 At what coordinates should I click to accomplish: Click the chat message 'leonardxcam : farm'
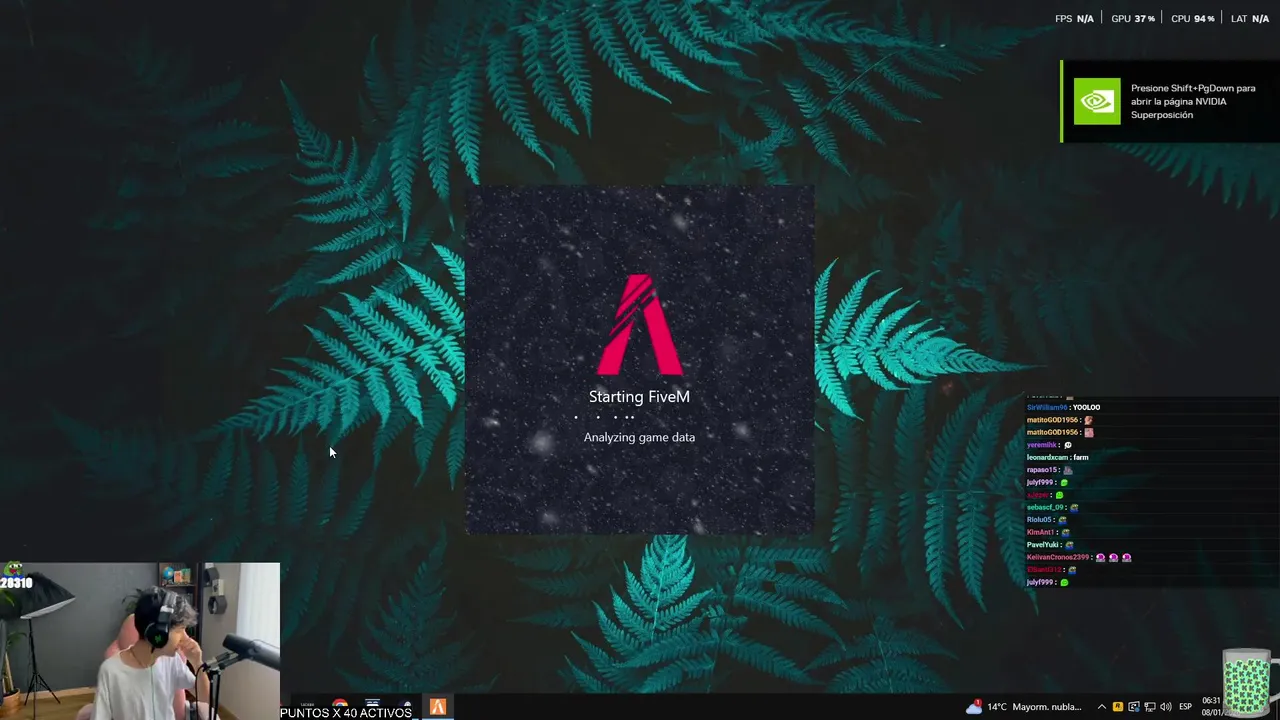pyautogui.click(x=1057, y=457)
